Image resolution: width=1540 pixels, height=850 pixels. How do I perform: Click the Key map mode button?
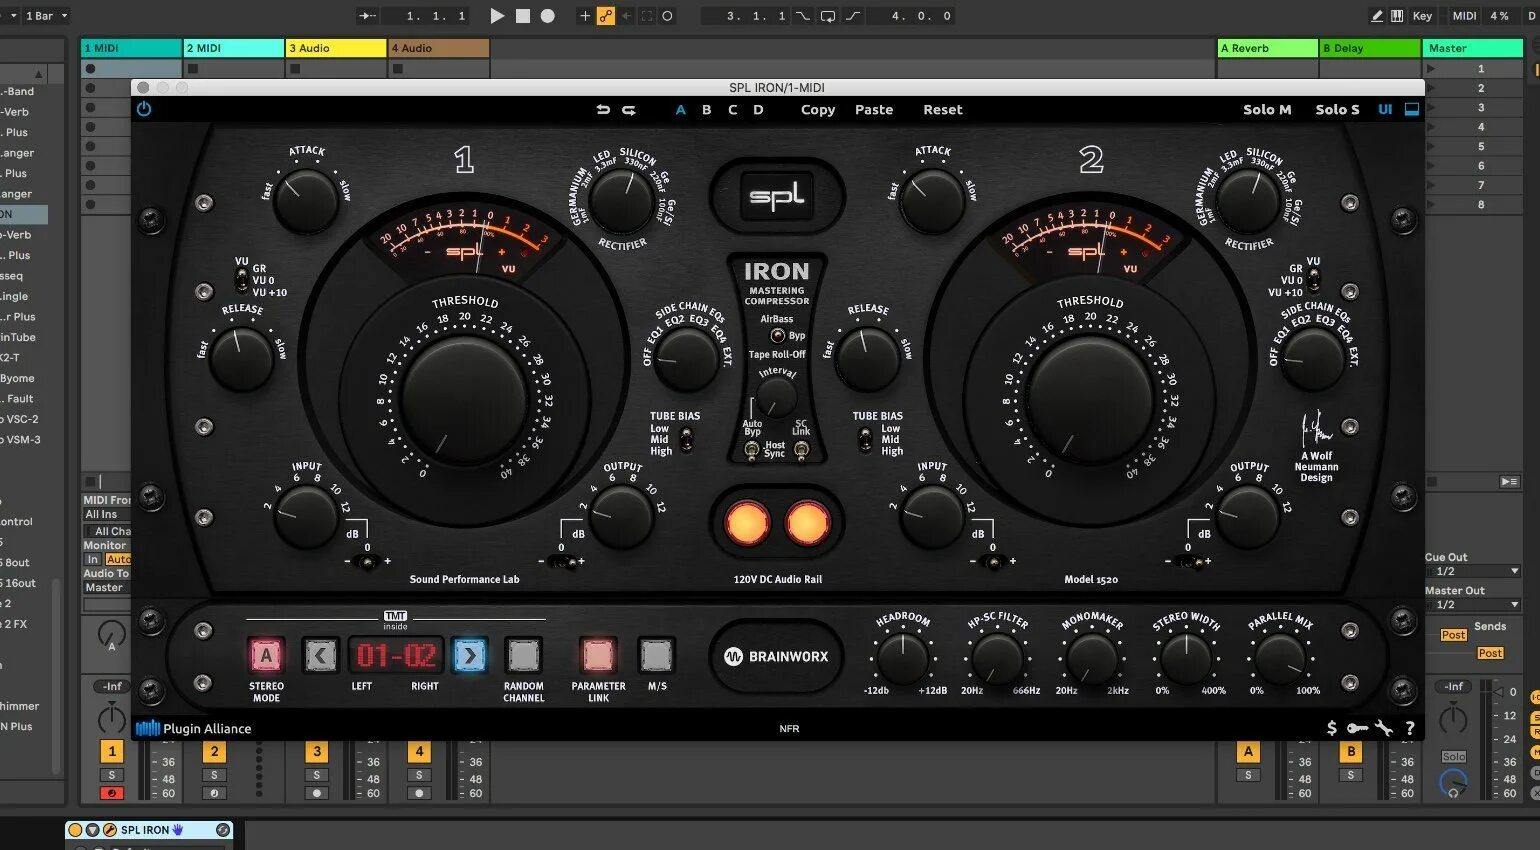[1423, 16]
